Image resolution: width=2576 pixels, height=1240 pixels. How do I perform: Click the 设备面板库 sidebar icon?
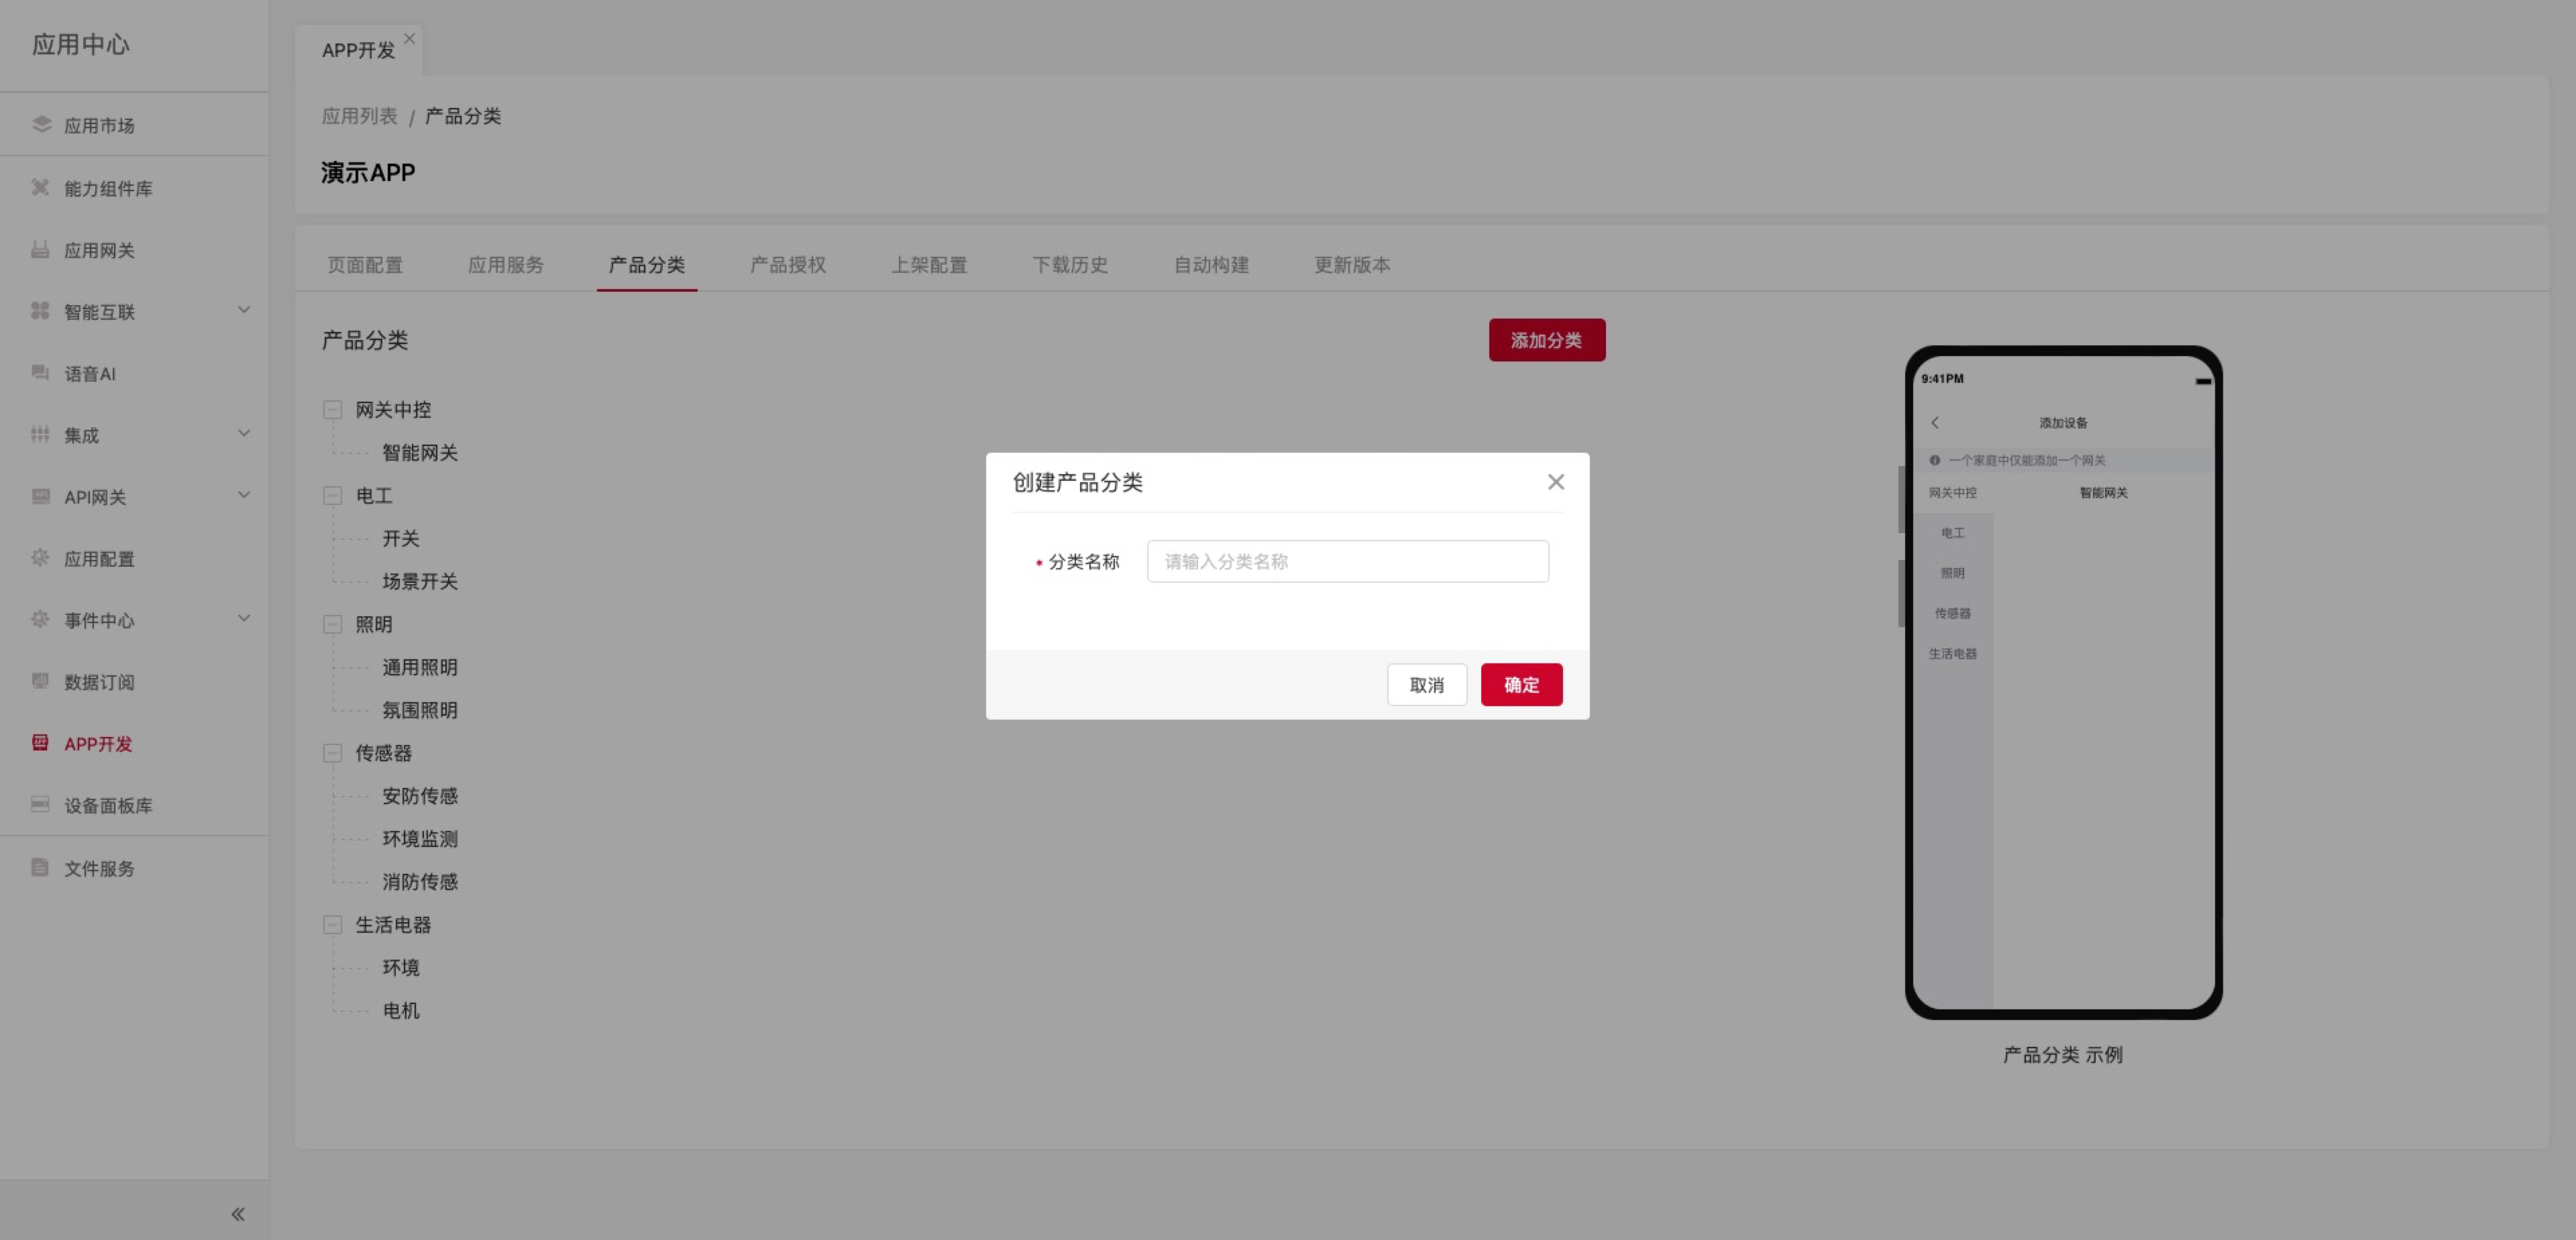[x=41, y=804]
